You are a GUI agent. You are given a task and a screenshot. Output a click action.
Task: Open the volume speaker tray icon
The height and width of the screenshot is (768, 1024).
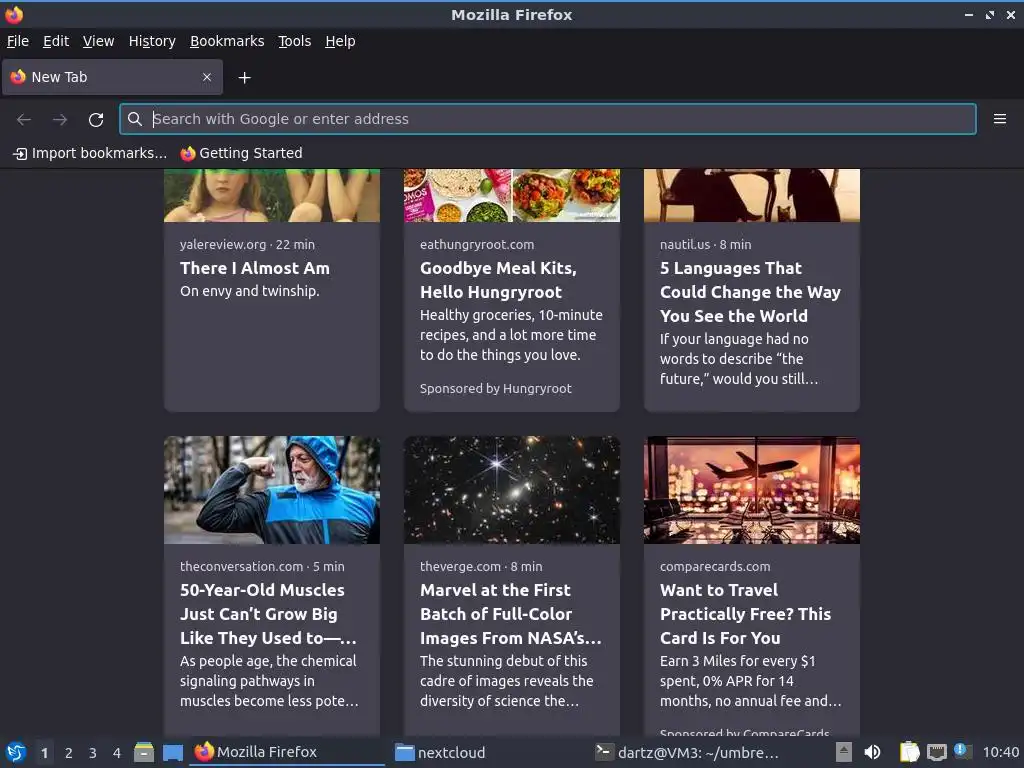pyautogui.click(x=872, y=752)
